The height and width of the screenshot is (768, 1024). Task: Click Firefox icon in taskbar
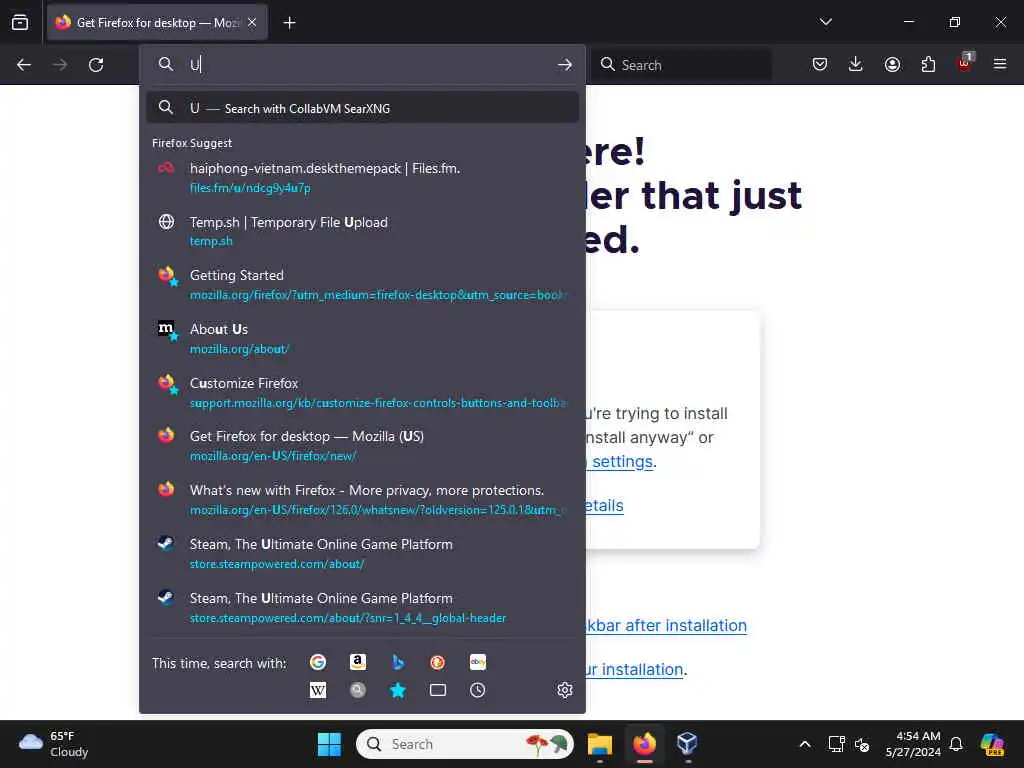pos(645,744)
